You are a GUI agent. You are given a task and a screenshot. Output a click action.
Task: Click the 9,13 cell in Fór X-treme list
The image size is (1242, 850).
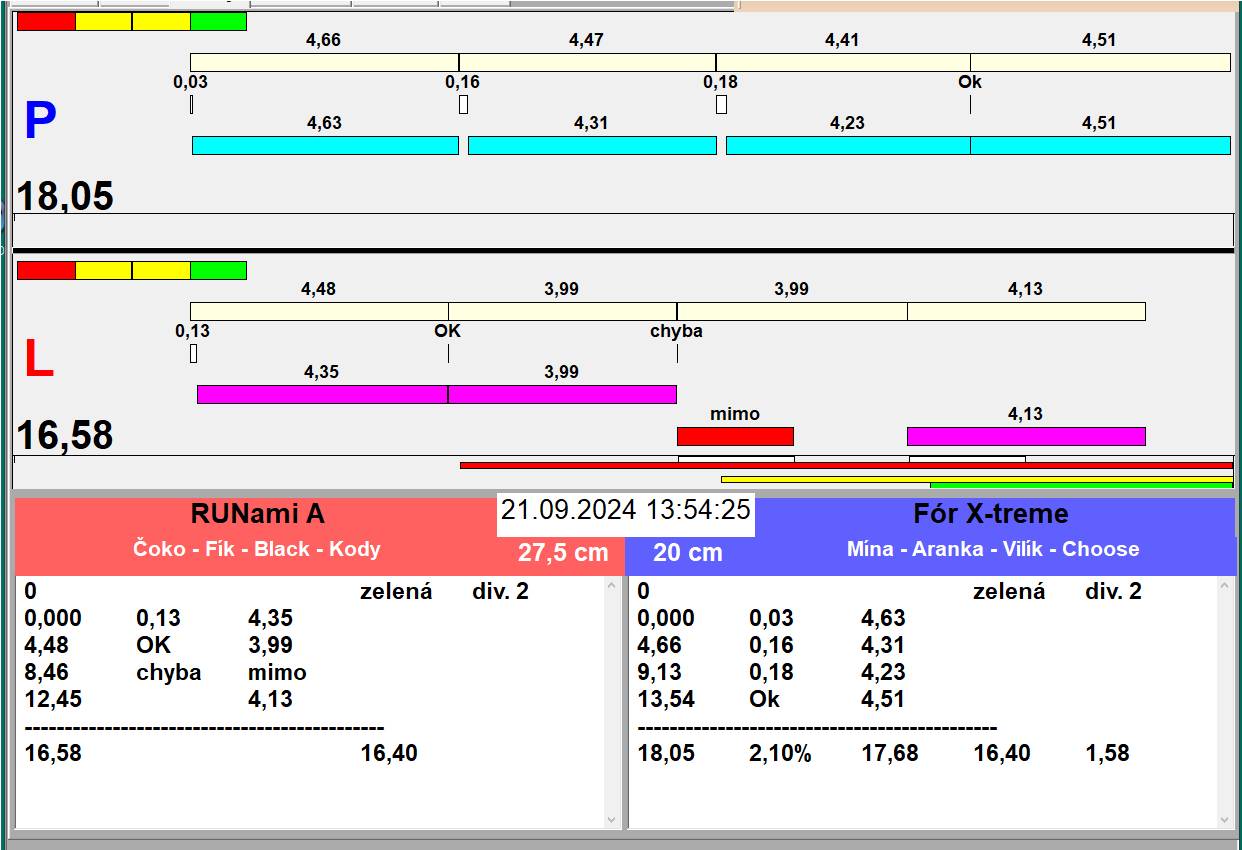(660, 672)
